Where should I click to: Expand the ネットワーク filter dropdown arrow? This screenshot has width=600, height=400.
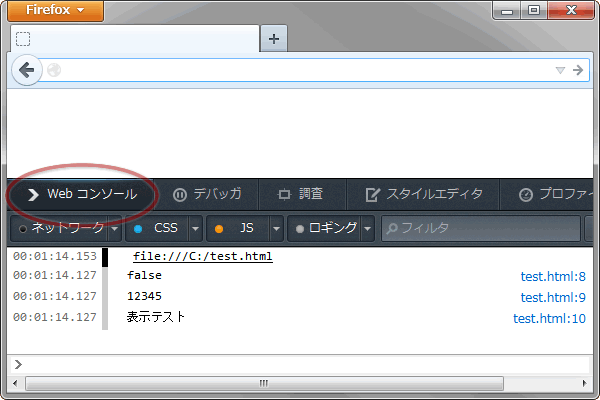[x=114, y=229]
